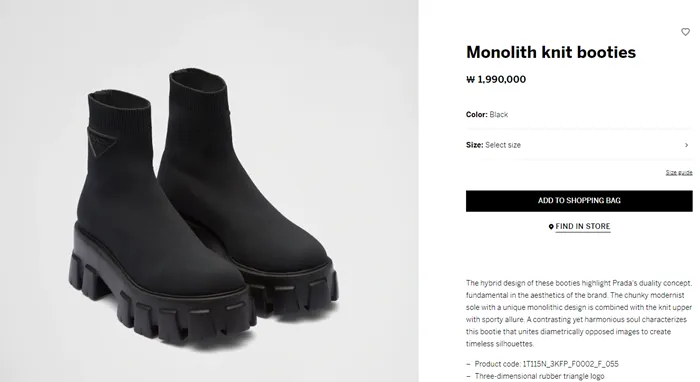Screen dimensions: 700x382
Task: Click the Add to Shopping Bag button
Action: [579, 201]
